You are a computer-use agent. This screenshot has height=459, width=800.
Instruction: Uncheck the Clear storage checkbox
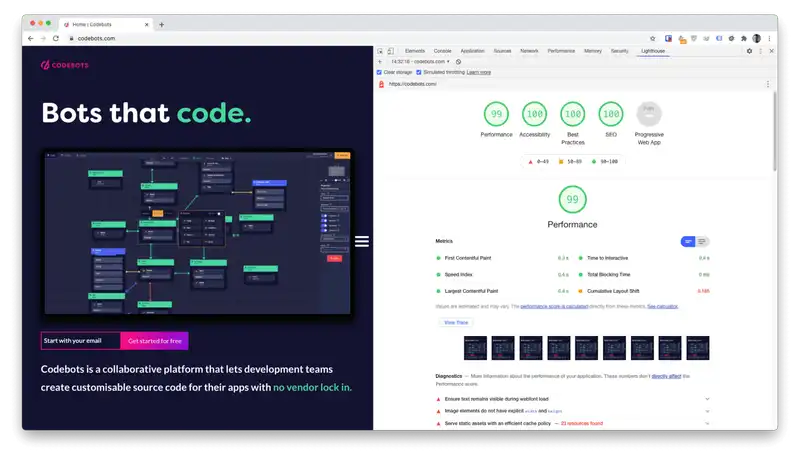point(379,72)
